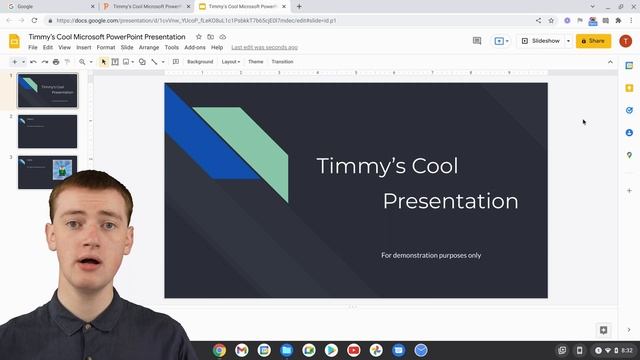This screenshot has width=640, height=360.
Task: Select the Line tool
Action: click(x=154, y=62)
